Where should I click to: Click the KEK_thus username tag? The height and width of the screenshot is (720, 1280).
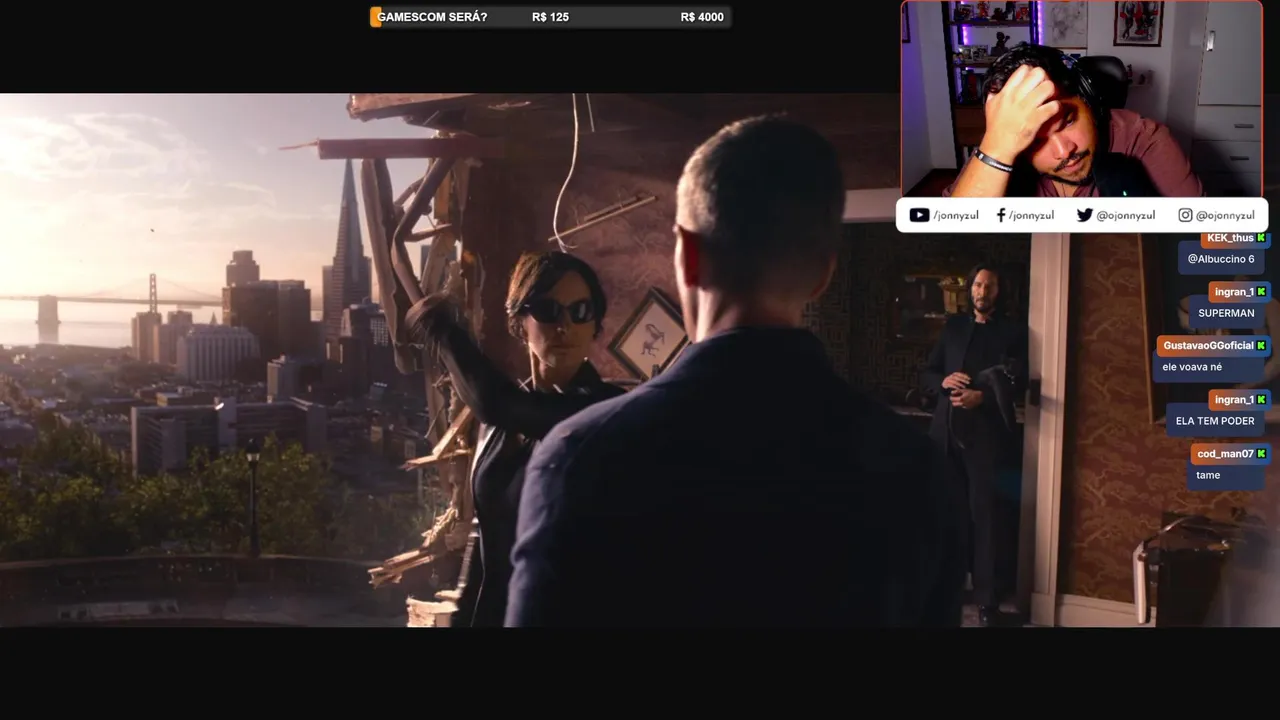(1236, 238)
